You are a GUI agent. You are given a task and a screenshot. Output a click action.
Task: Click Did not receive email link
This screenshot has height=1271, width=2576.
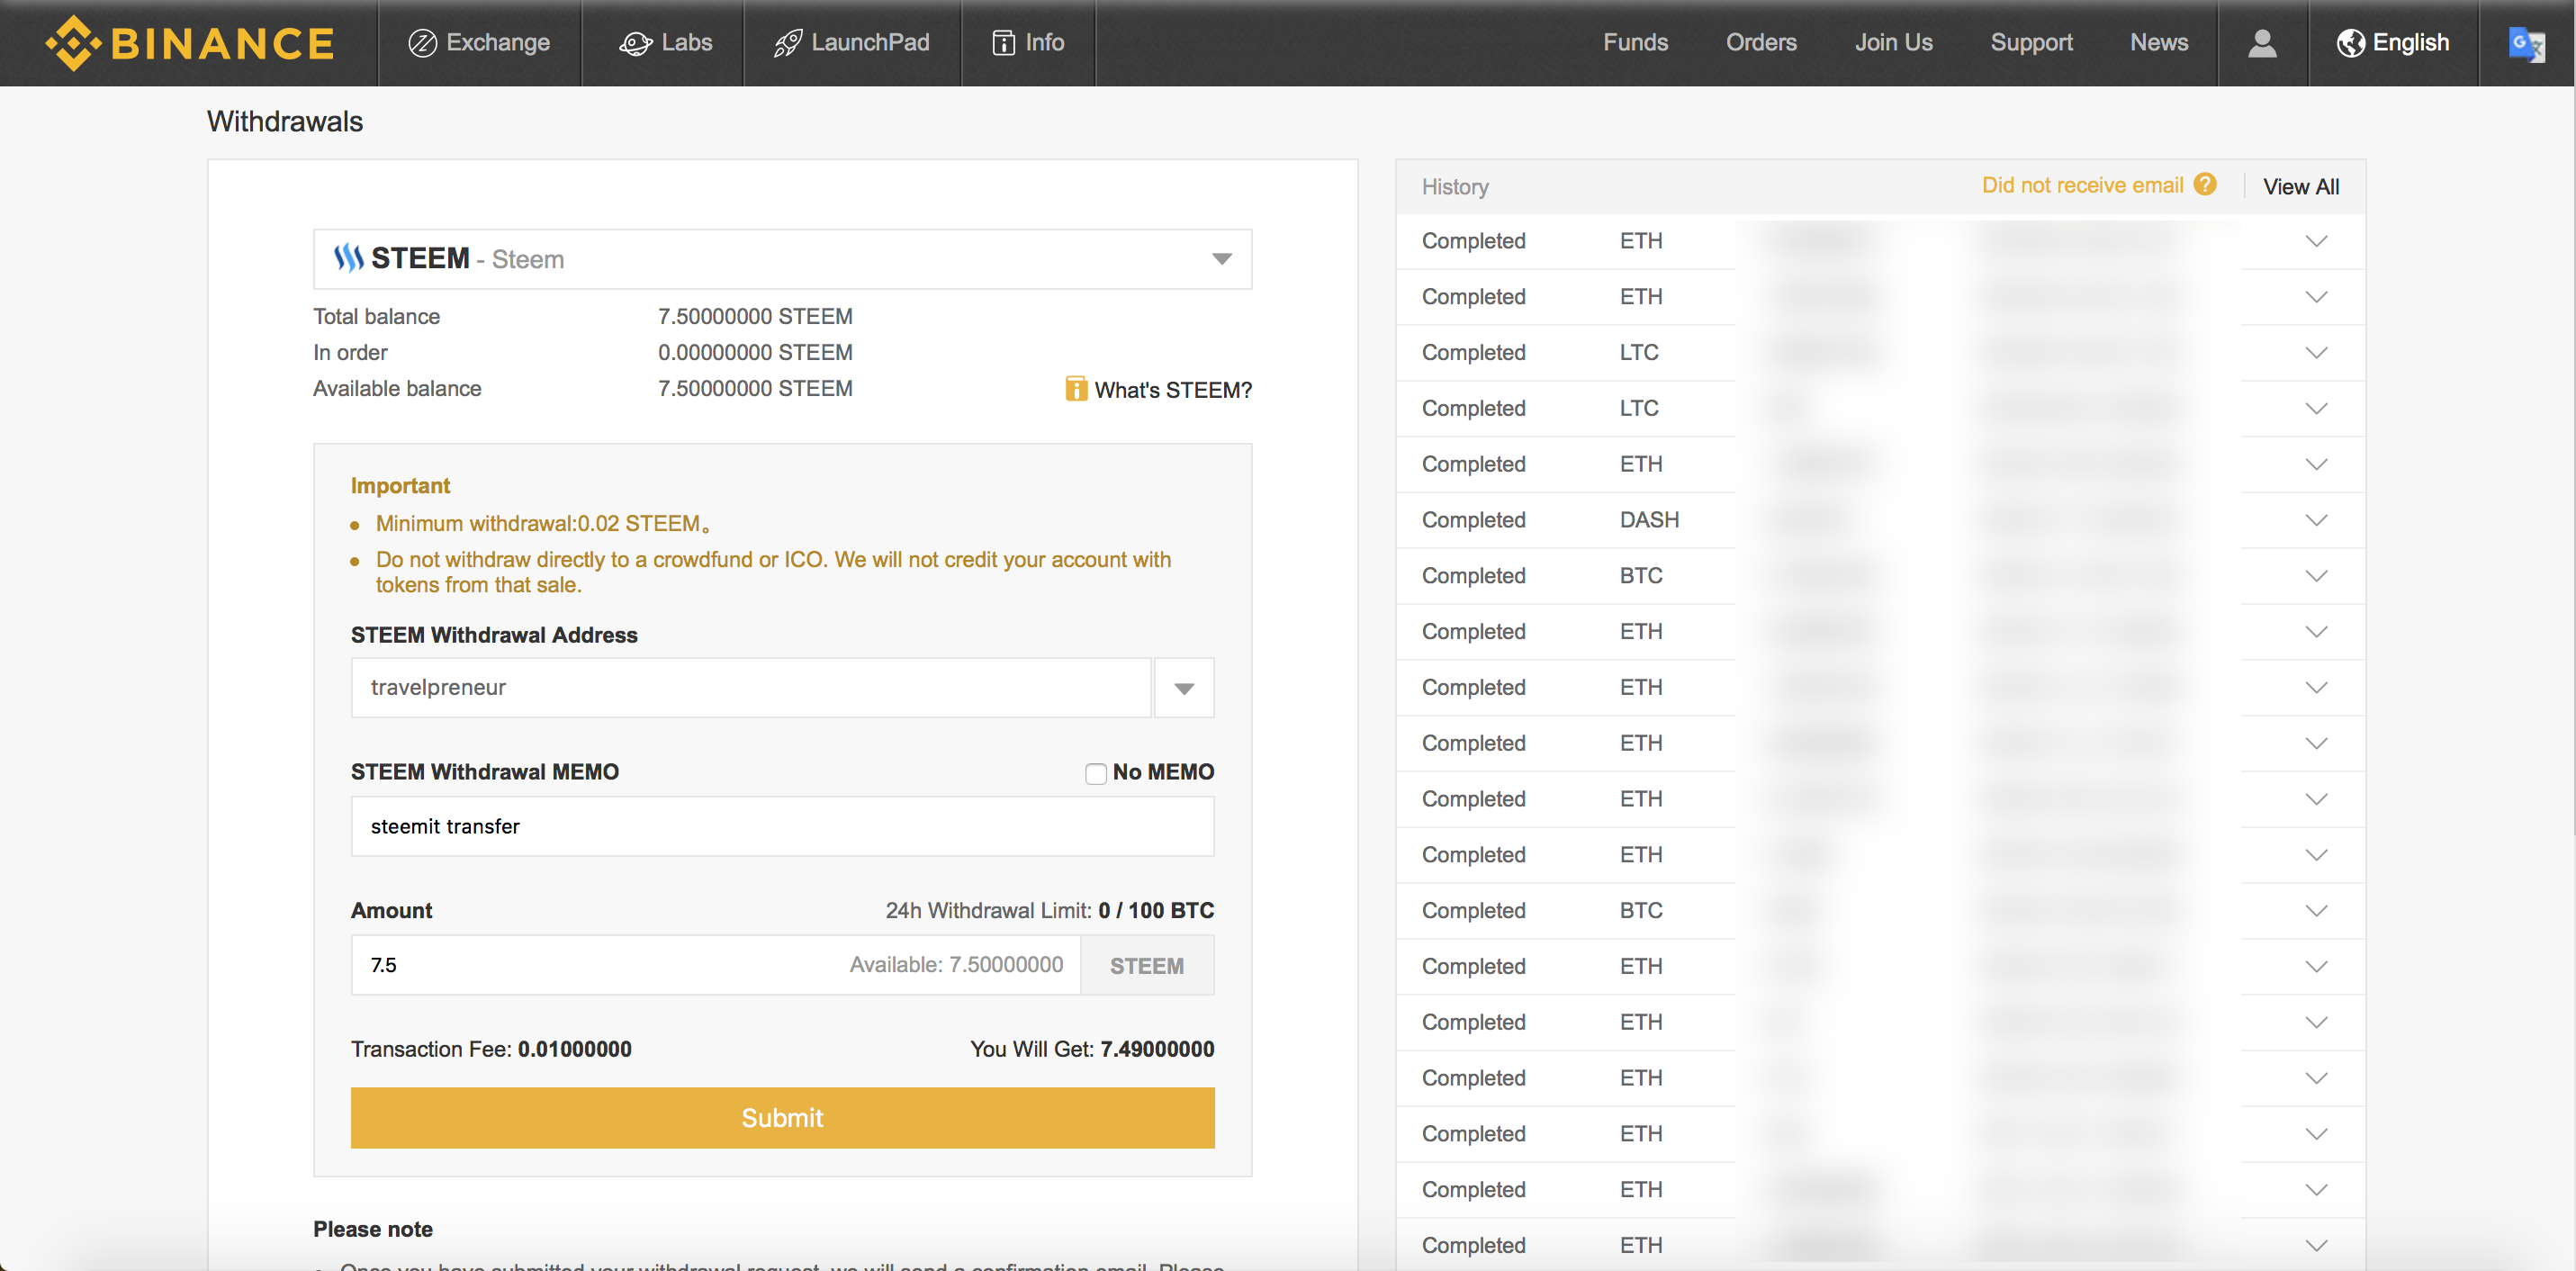click(x=2082, y=185)
